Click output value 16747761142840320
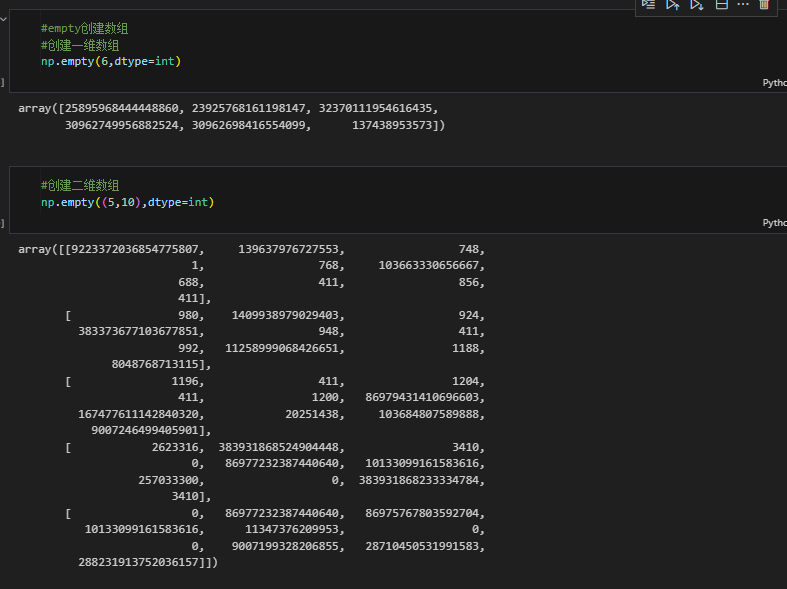The width and height of the screenshot is (787, 589). tap(138, 414)
